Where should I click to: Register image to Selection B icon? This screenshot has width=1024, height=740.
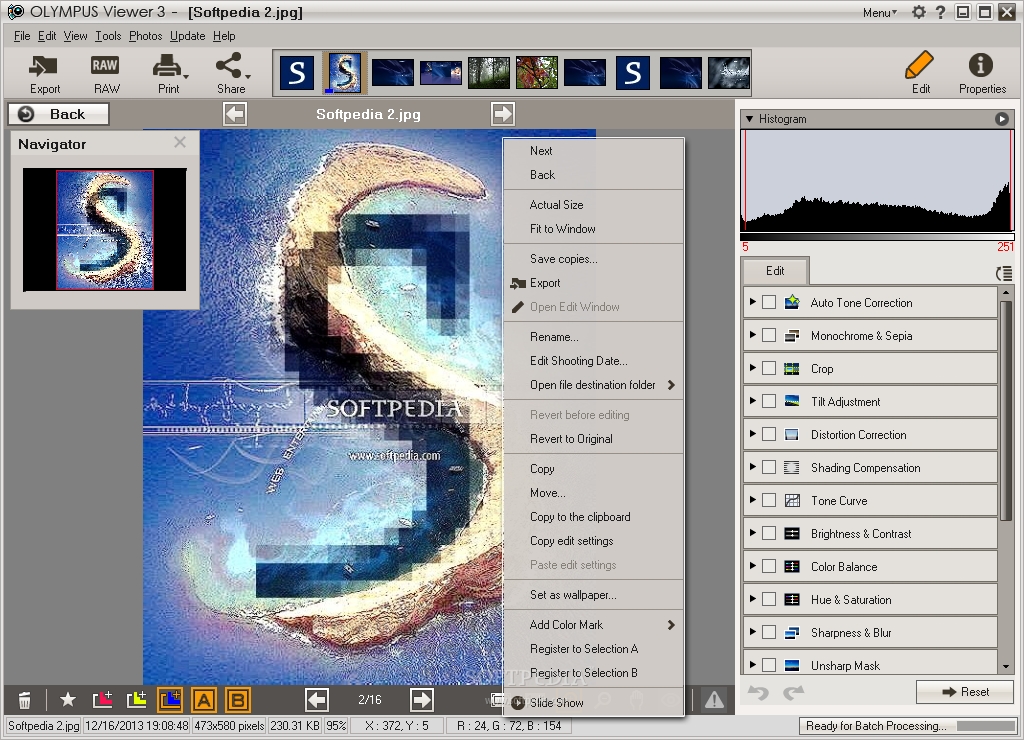point(238,700)
